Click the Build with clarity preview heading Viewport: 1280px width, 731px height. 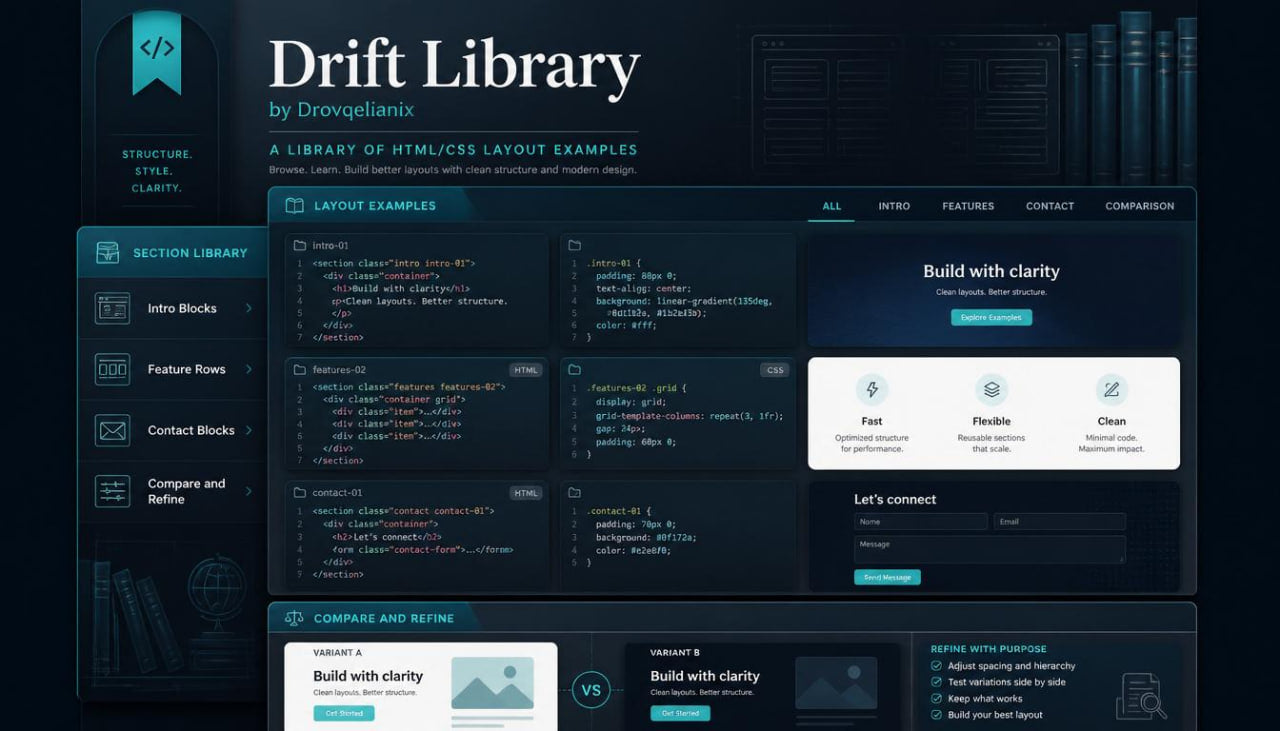(x=991, y=271)
